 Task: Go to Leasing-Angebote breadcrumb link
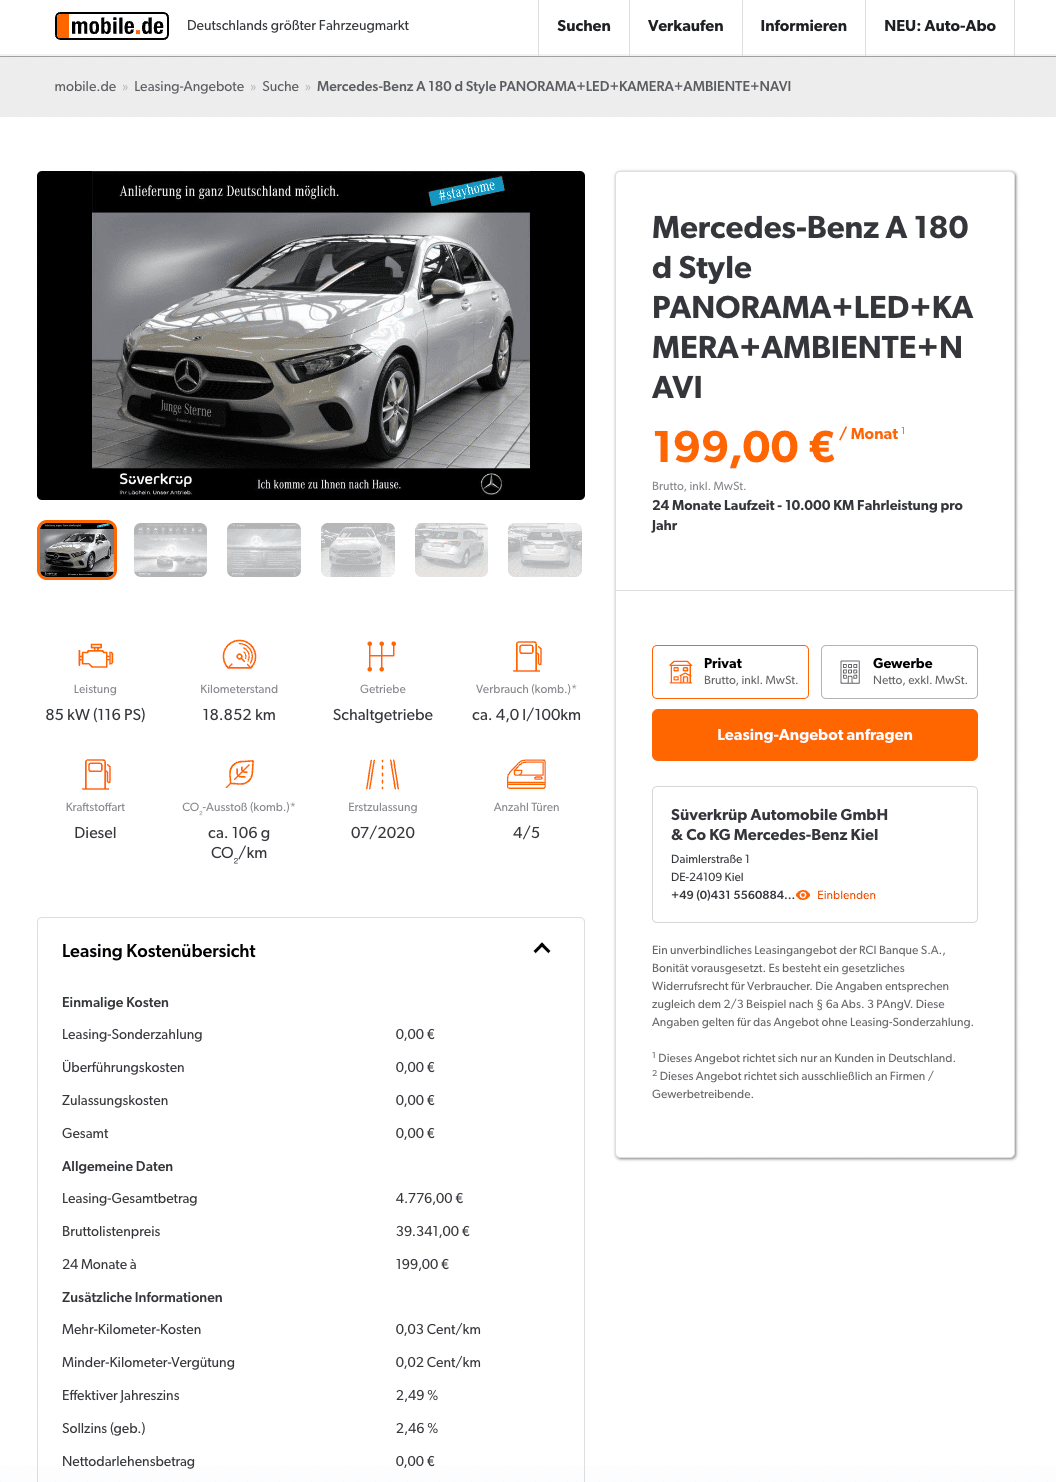click(x=189, y=87)
